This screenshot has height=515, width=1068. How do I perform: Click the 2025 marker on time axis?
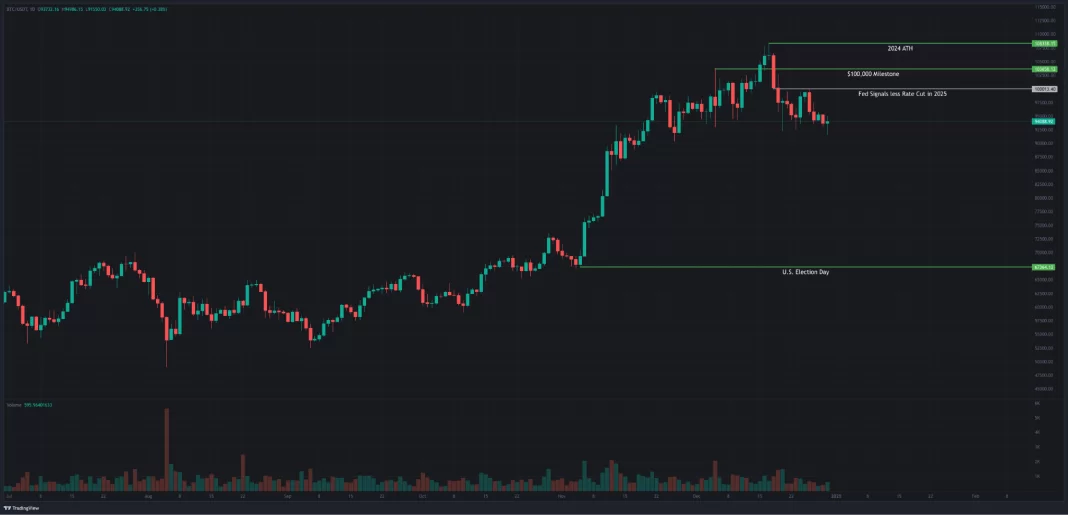click(x=836, y=495)
